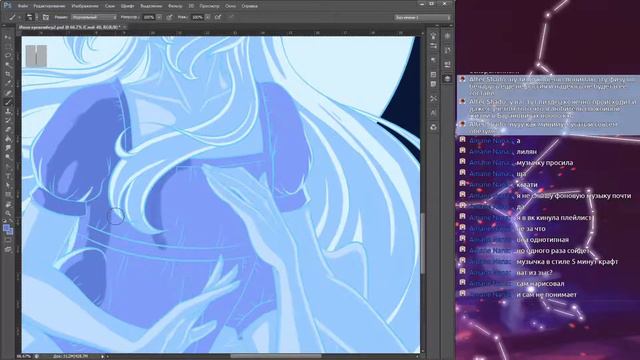
Task: Toggle the Brush panel from options bar
Action: click(x=46, y=17)
